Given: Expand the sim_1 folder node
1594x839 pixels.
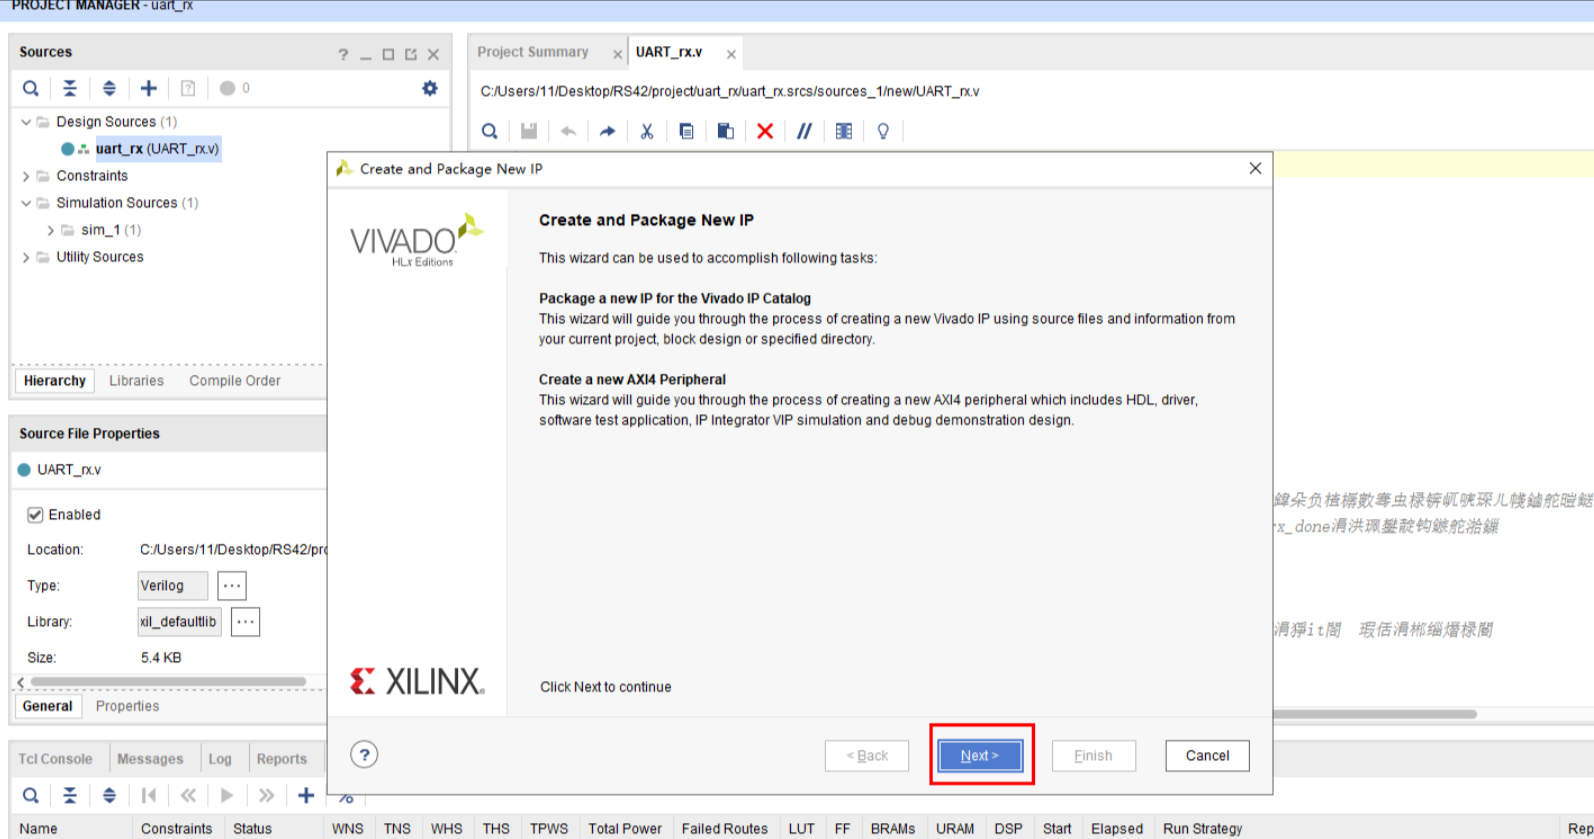Looking at the screenshot, I should pyautogui.click(x=50, y=230).
